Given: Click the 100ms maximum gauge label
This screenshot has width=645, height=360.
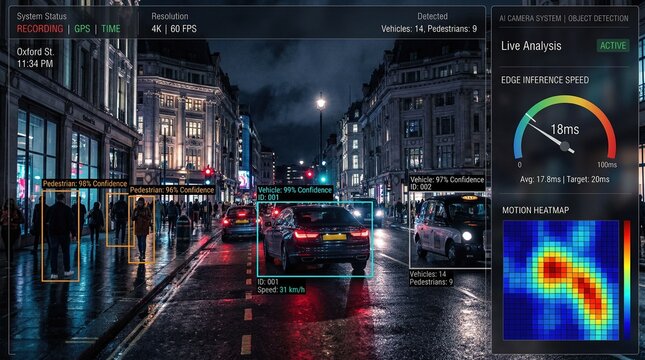Looking at the screenshot, I should click(x=607, y=165).
